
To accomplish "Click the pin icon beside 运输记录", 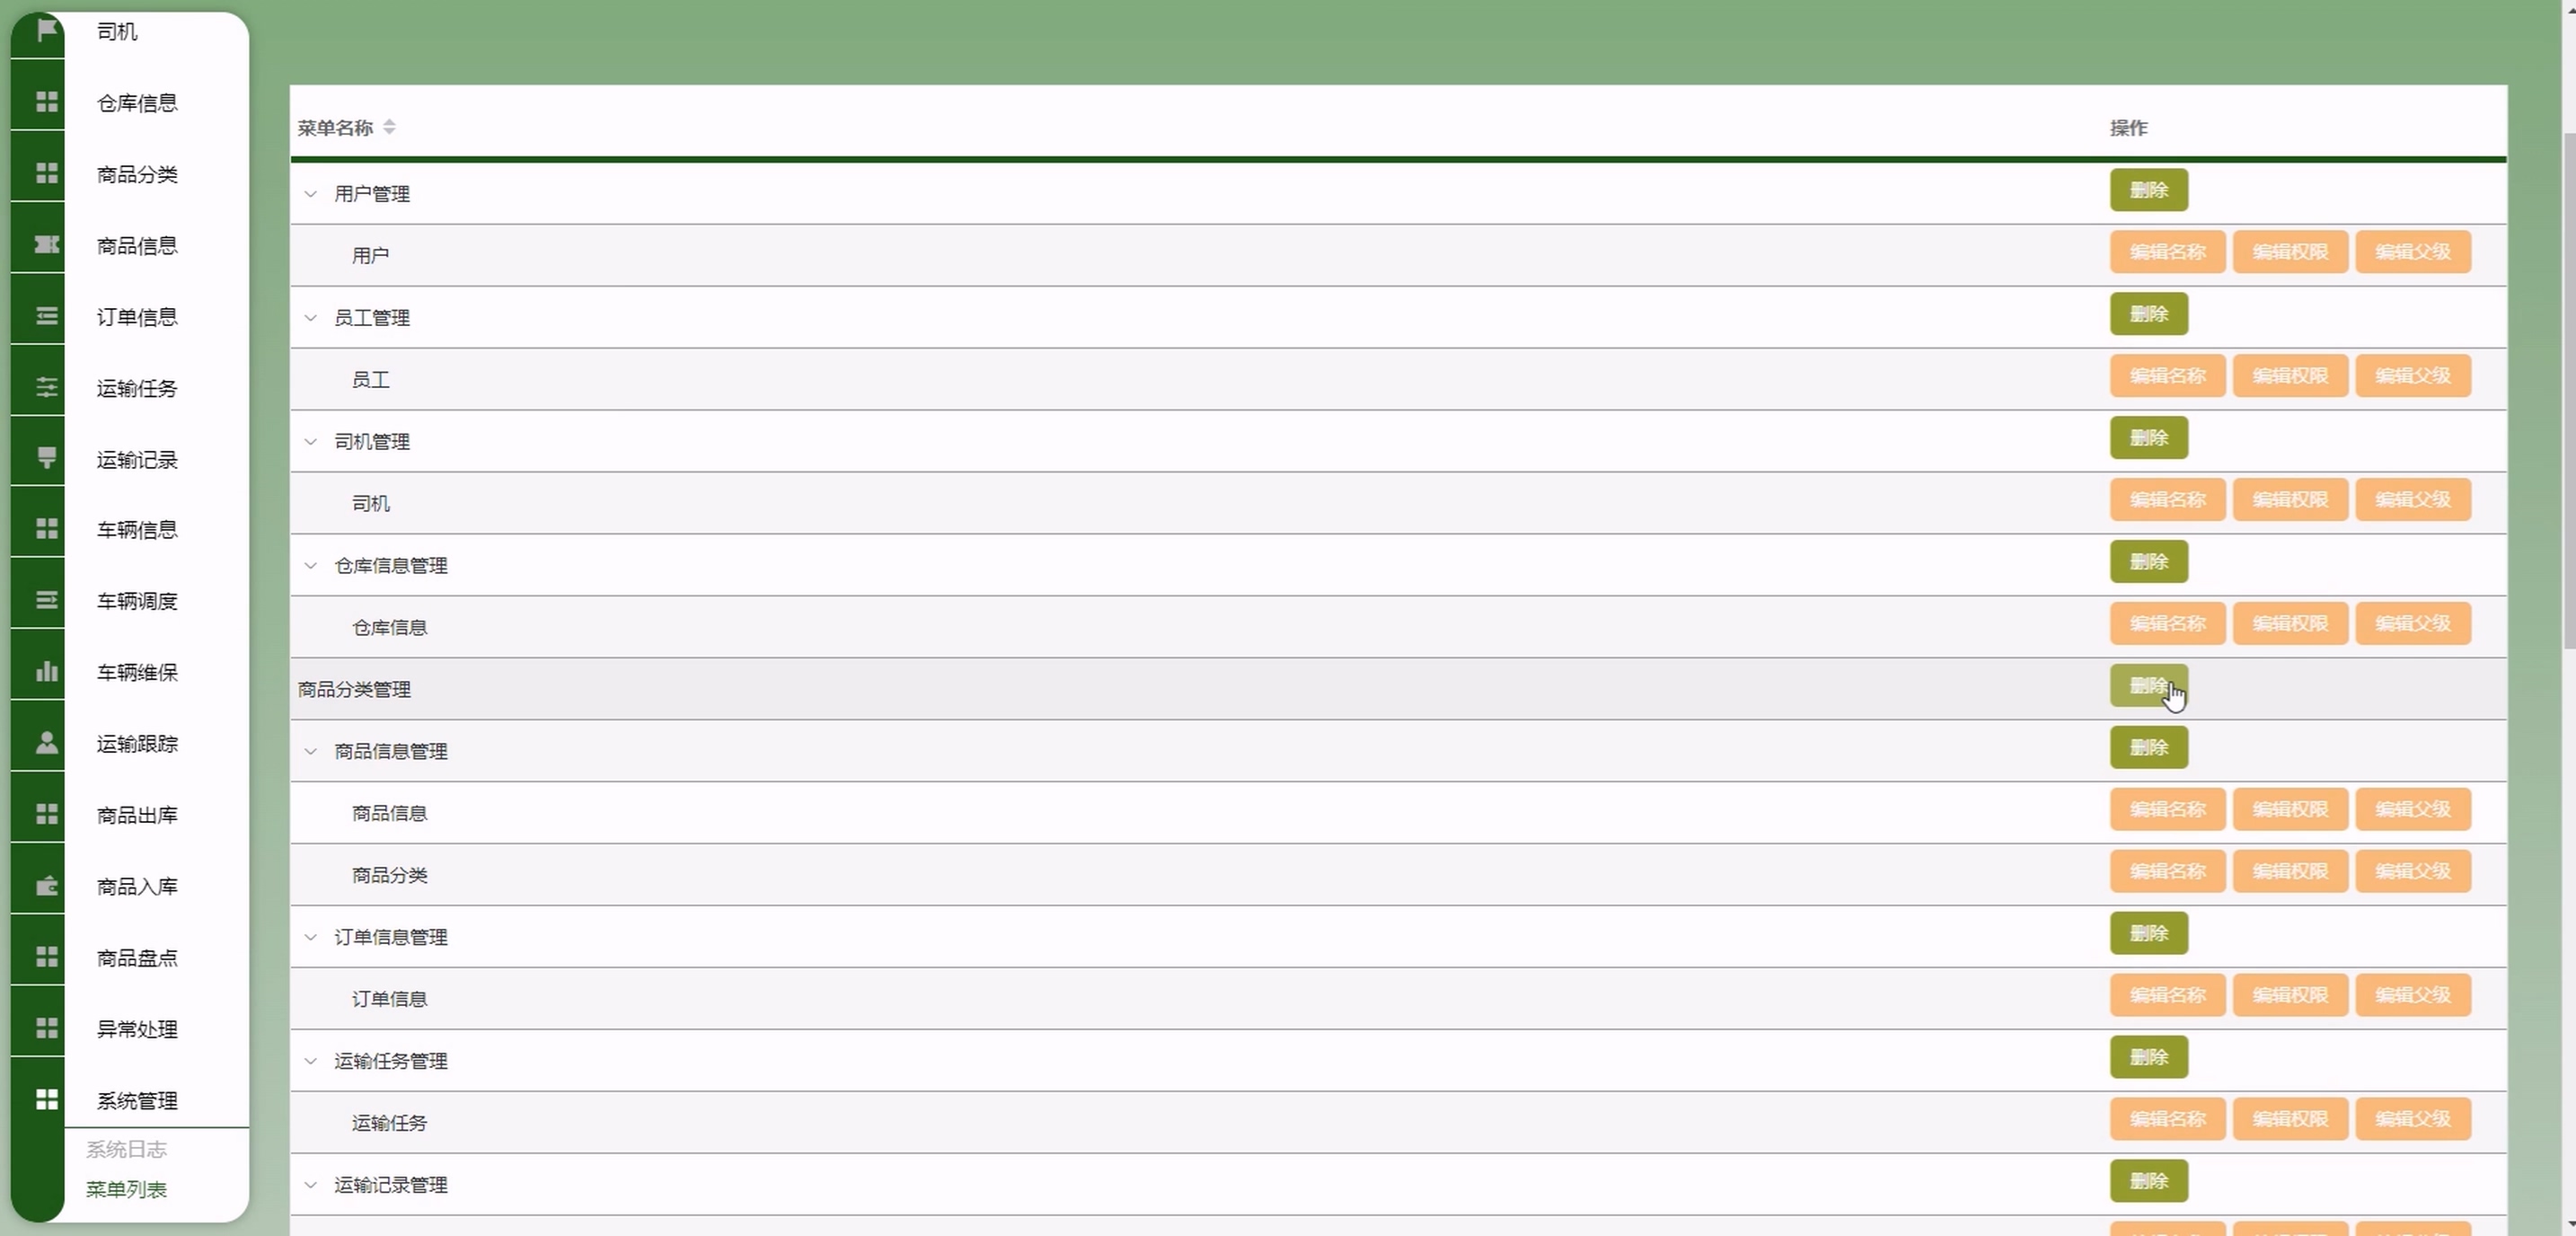I will pyautogui.click(x=46, y=458).
